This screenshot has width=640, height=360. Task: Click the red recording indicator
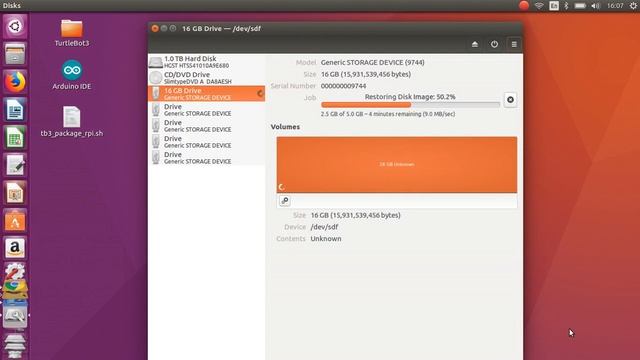[x=524, y=5]
